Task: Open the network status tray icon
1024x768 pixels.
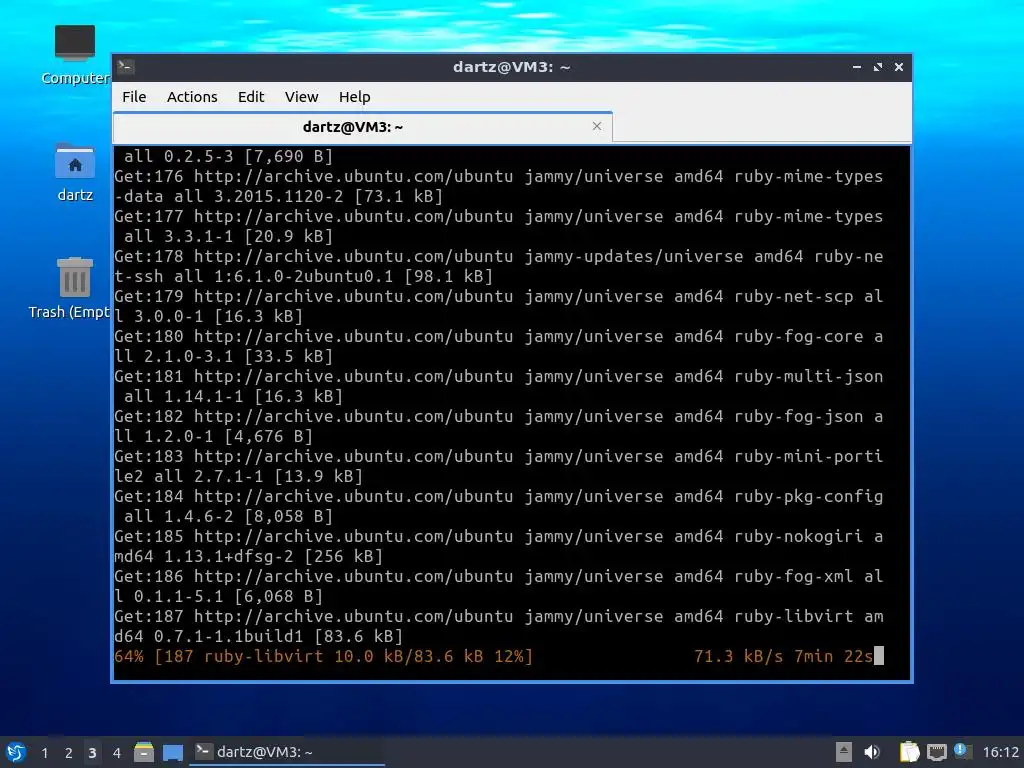Action: (936, 752)
